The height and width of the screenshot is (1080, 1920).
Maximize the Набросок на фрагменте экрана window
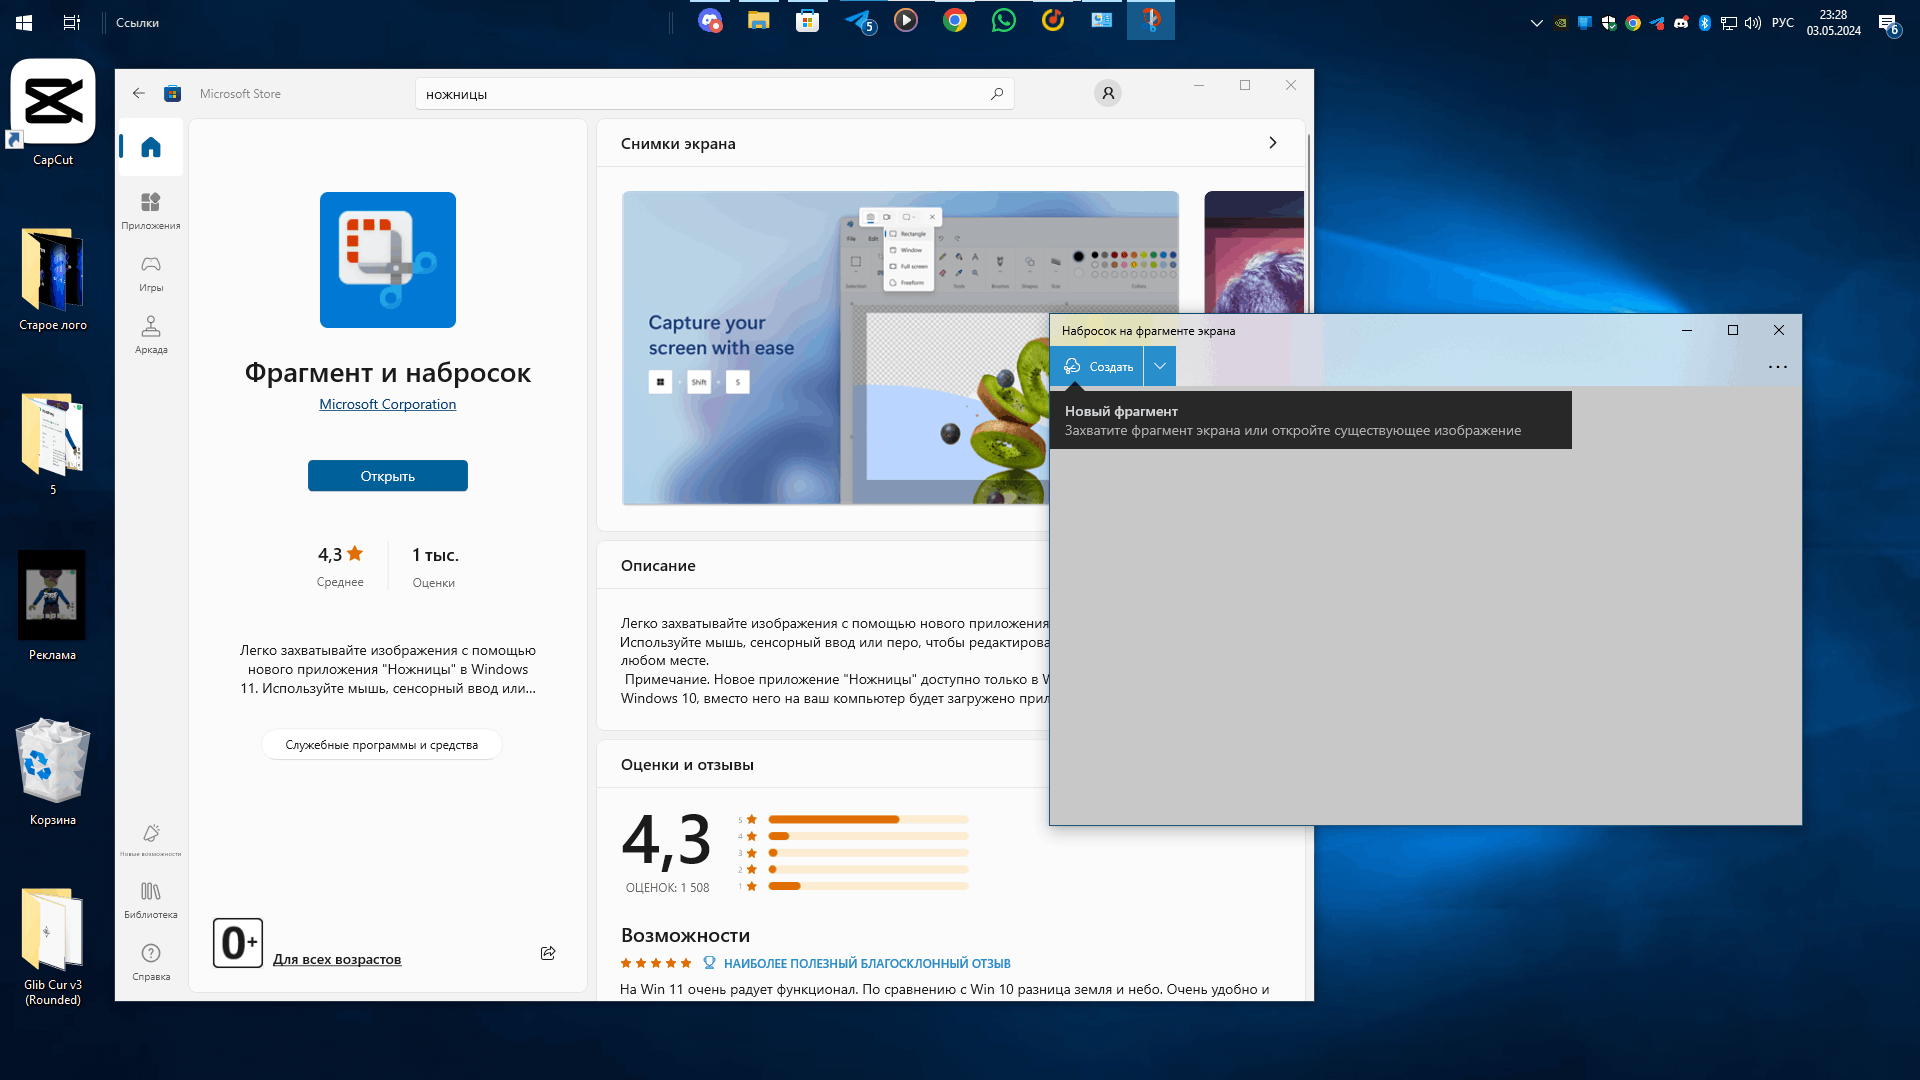(x=1733, y=330)
